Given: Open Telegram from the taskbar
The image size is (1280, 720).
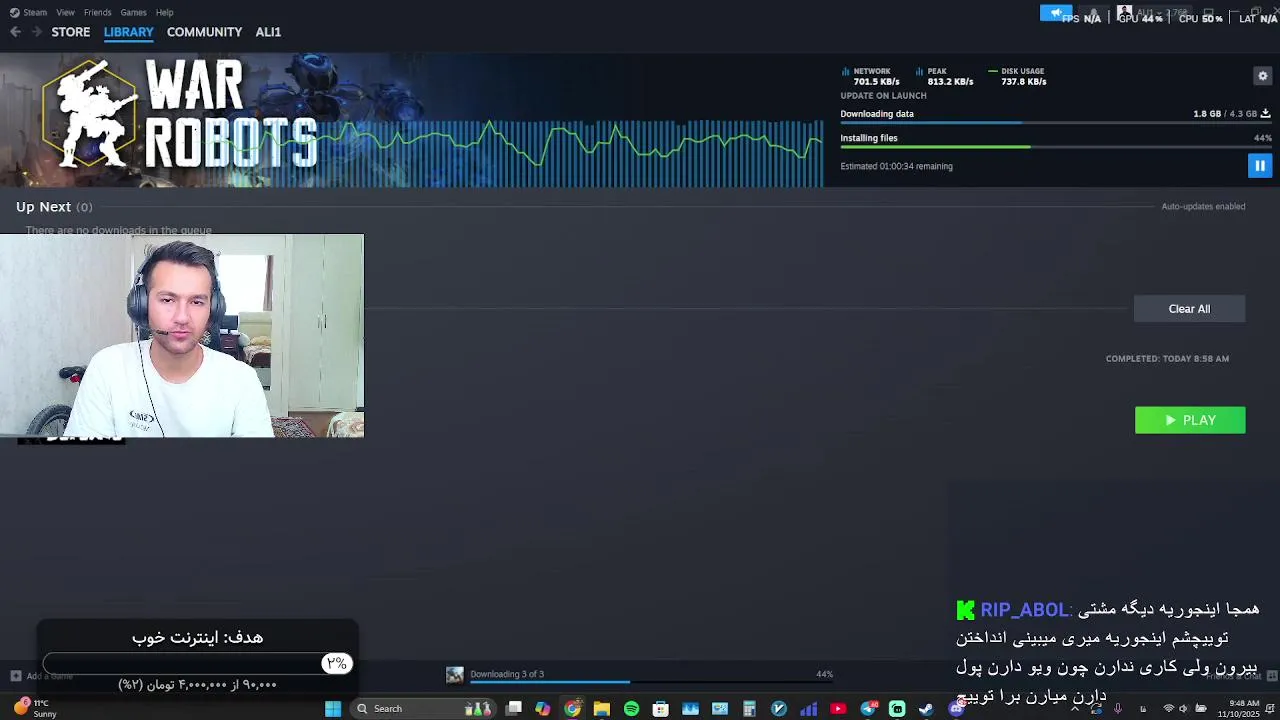Looking at the screenshot, I should 868,709.
